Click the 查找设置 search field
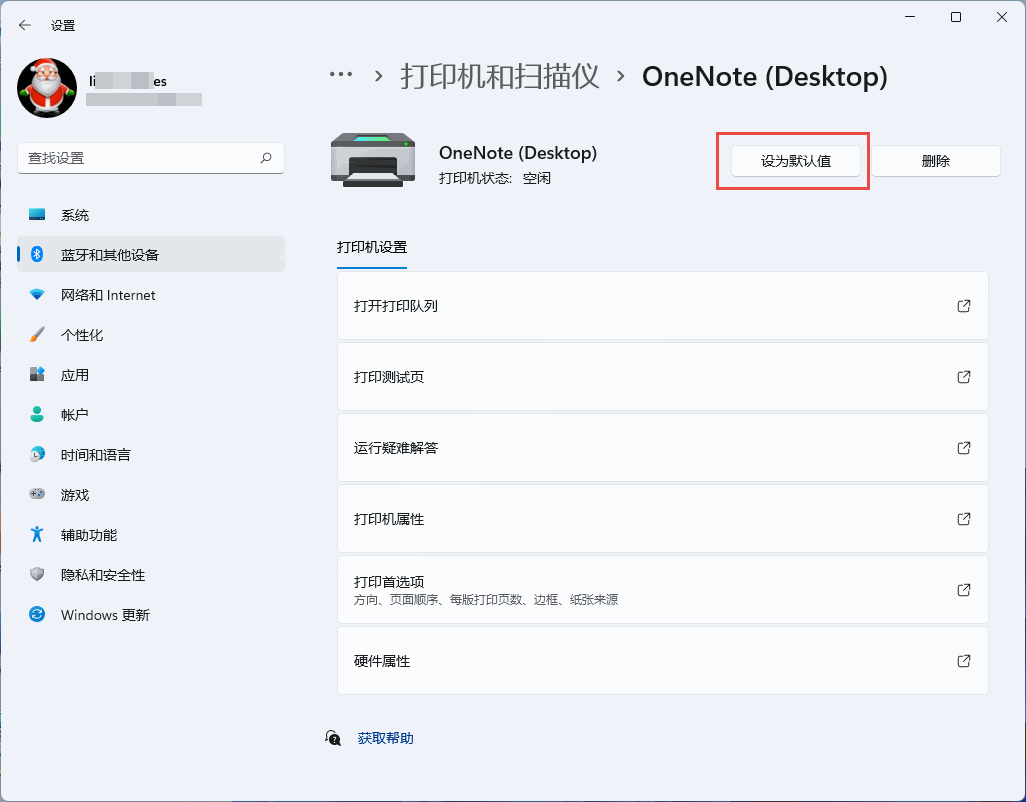 coord(151,158)
